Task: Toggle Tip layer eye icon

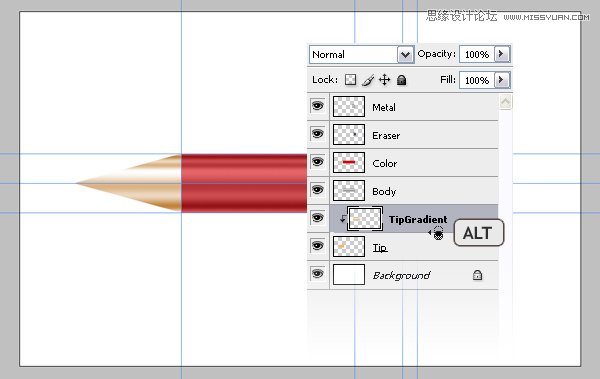Action: 317,245
